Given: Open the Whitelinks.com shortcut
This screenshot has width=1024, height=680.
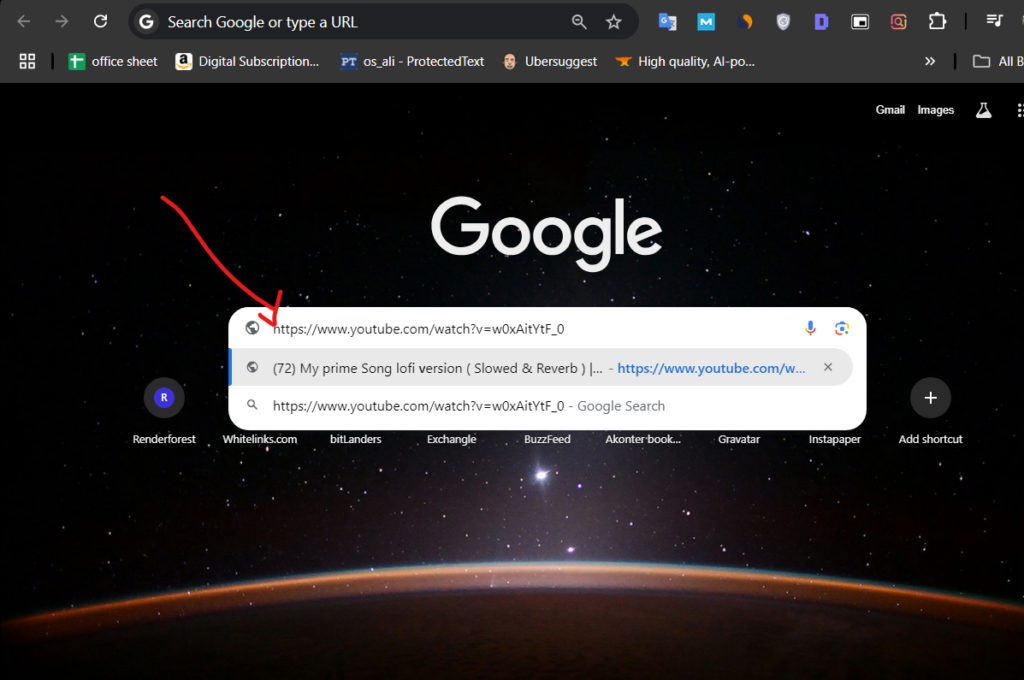Looking at the screenshot, I should [x=260, y=439].
